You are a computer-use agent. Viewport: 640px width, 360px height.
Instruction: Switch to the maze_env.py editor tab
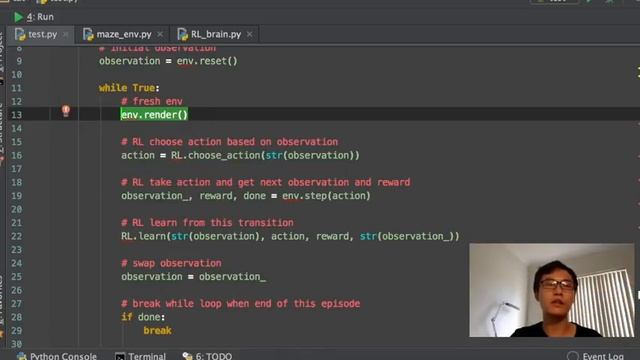pyautogui.click(x=123, y=34)
